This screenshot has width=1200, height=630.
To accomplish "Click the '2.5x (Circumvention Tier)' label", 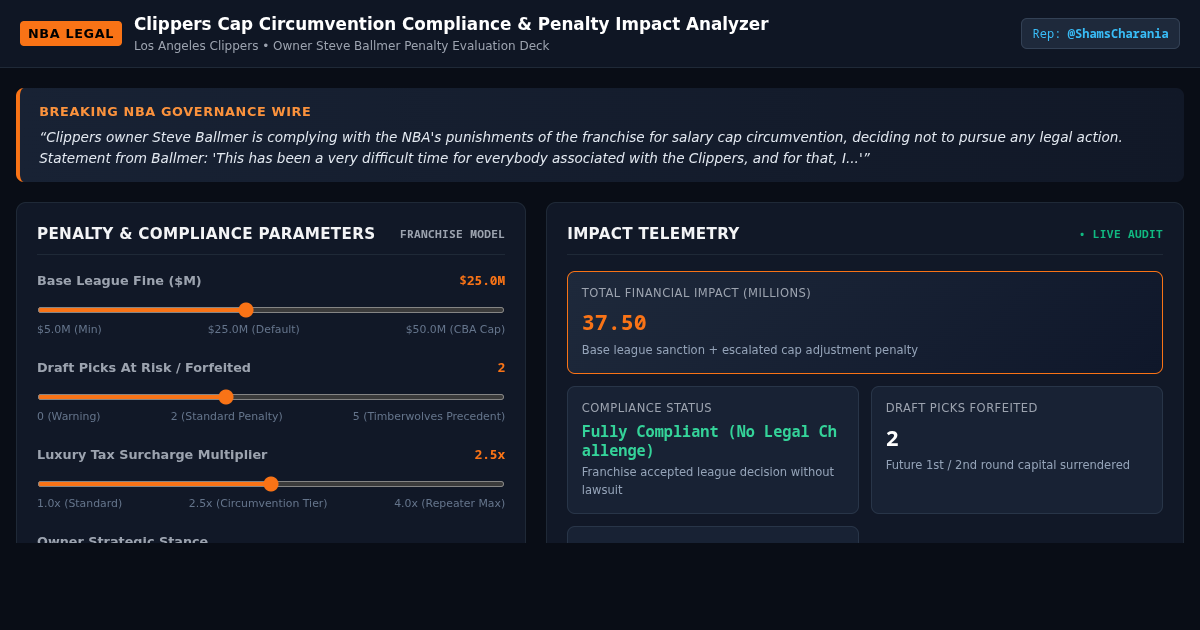I will coord(258,504).
